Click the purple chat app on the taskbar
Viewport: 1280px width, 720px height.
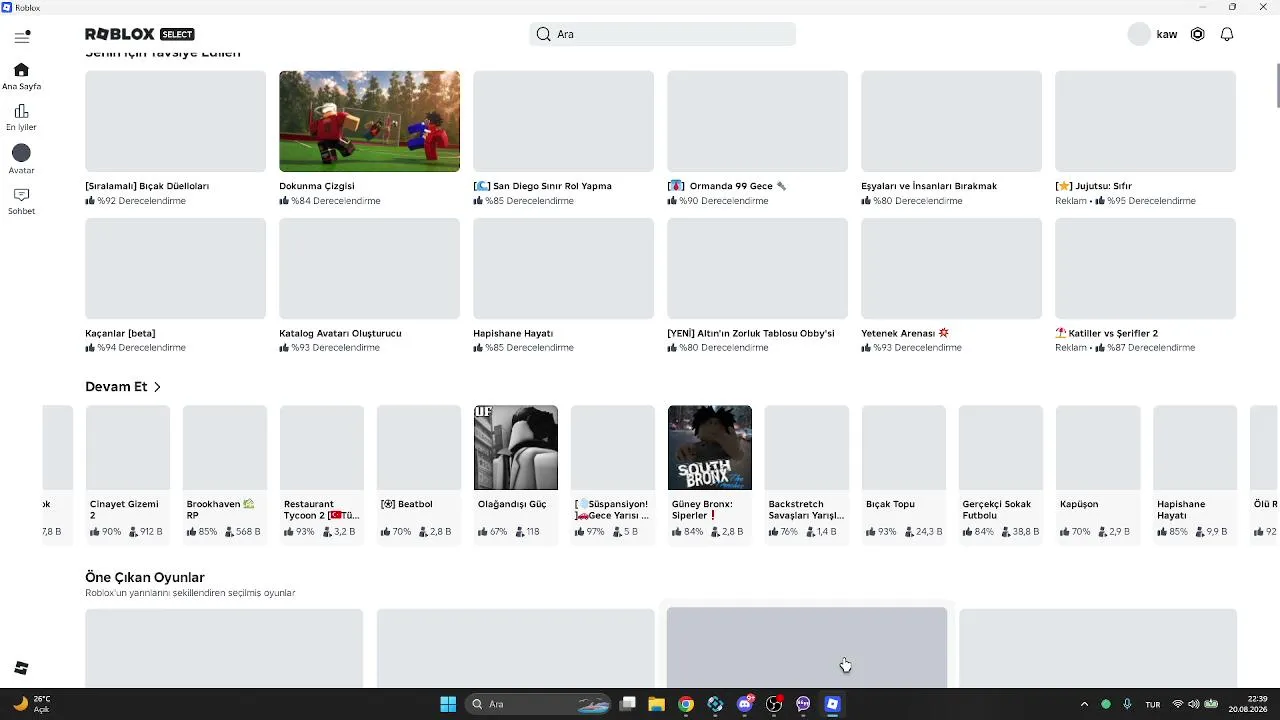click(803, 704)
